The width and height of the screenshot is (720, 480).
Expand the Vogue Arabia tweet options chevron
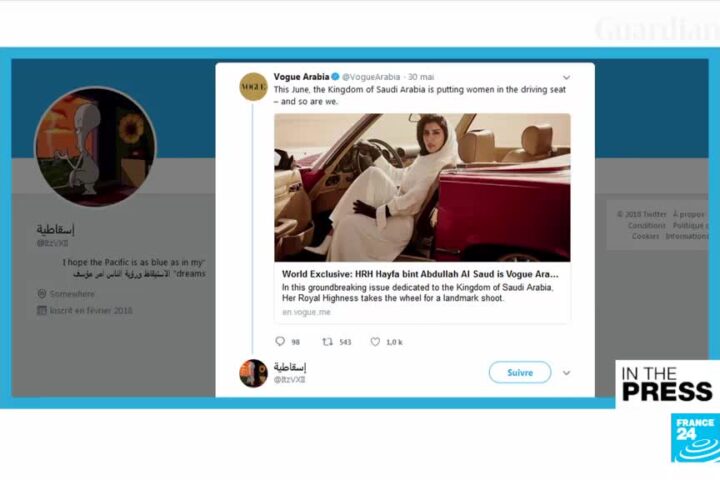point(567,78)
